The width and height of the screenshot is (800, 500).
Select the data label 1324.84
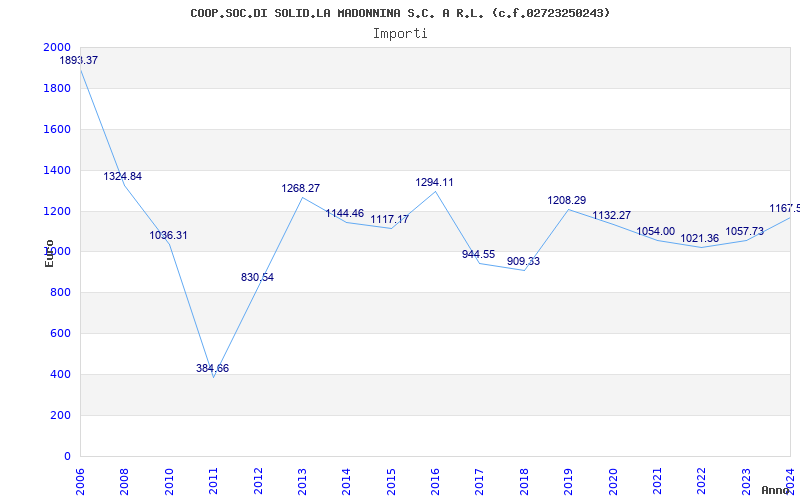point(122,177)
